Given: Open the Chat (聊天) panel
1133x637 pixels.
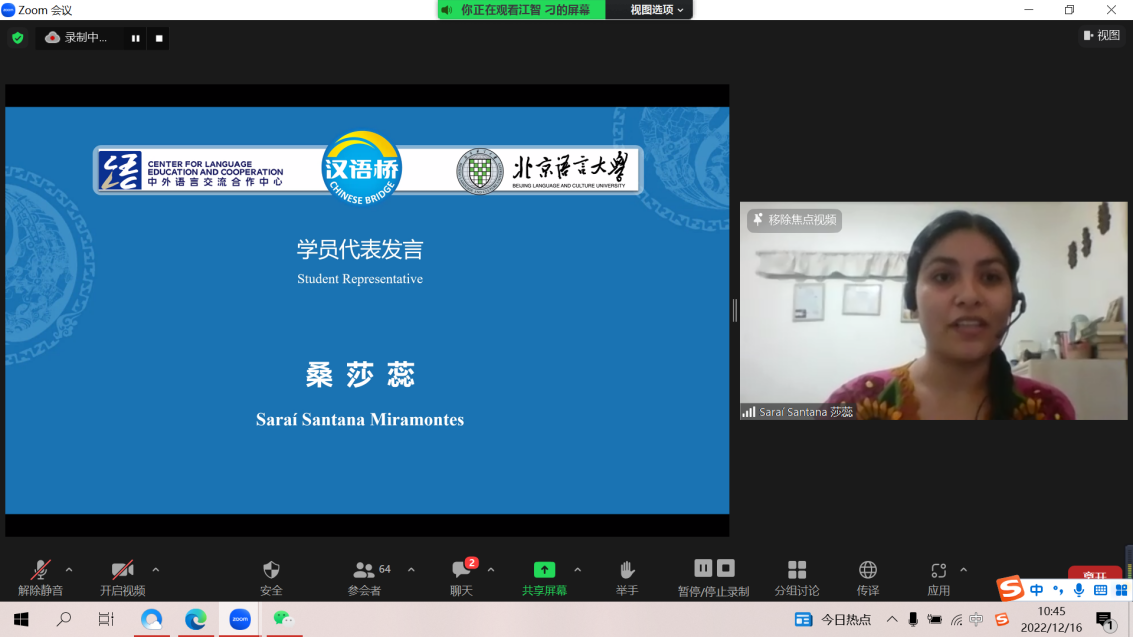Looking at the screenshot, I should (461, 570).
